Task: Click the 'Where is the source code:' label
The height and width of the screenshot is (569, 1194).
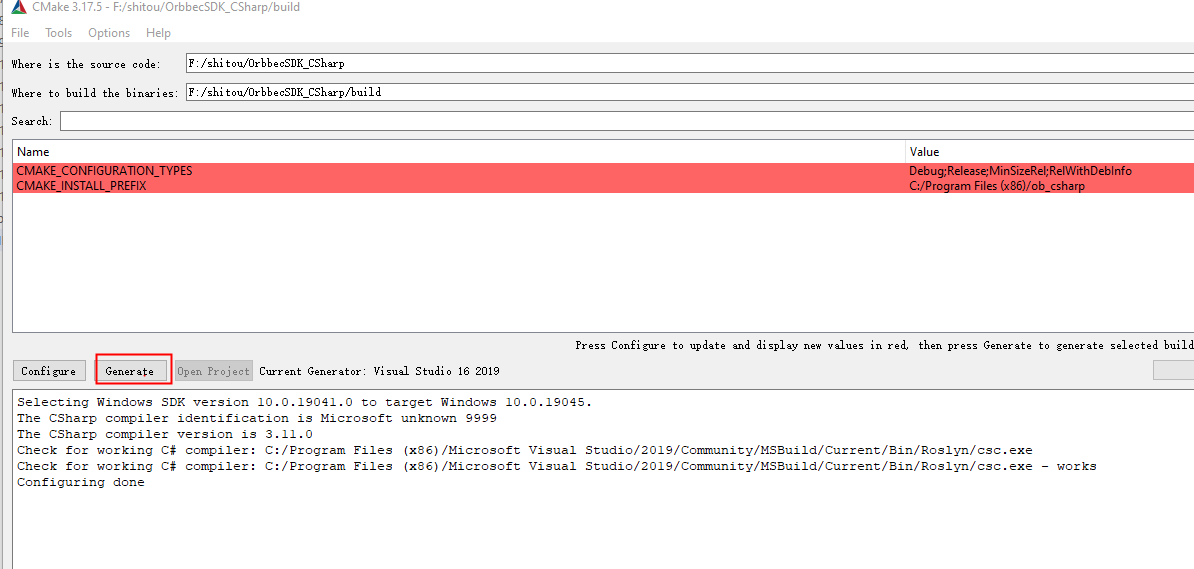Action: (86, 64)
